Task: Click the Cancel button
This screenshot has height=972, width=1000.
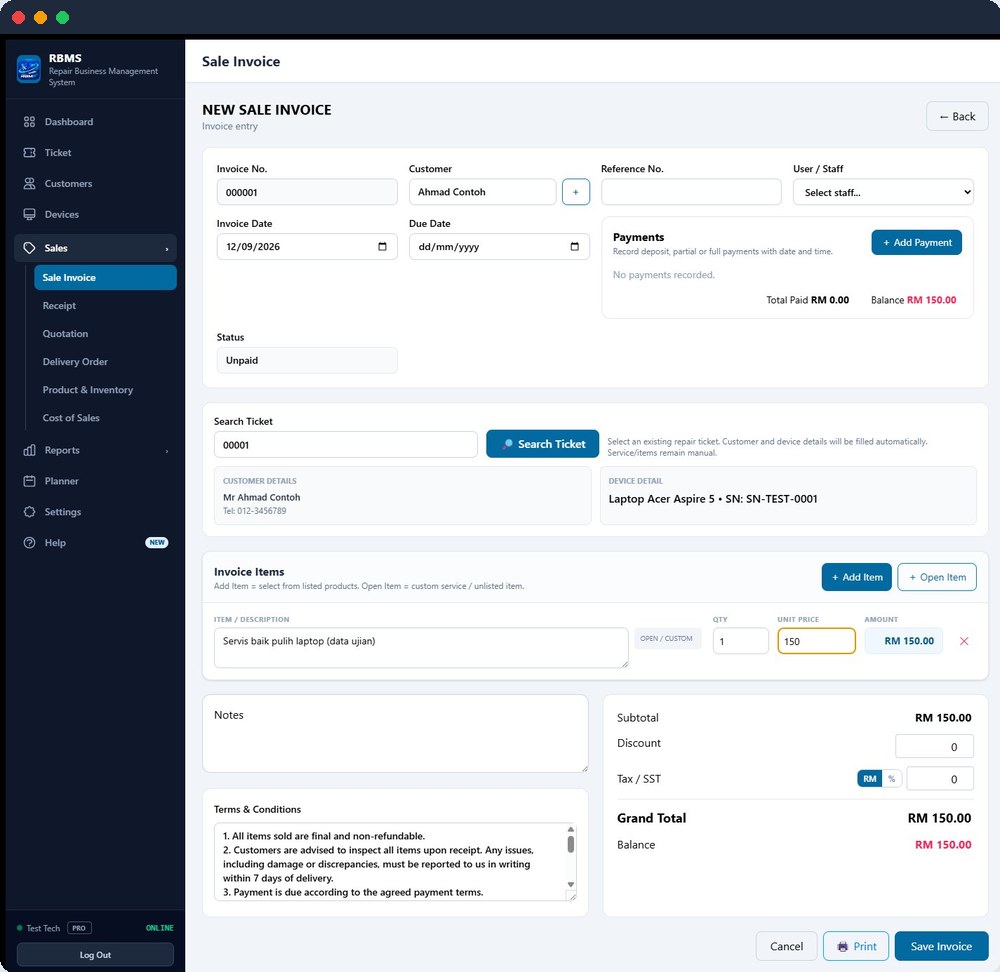Action: 786,946
